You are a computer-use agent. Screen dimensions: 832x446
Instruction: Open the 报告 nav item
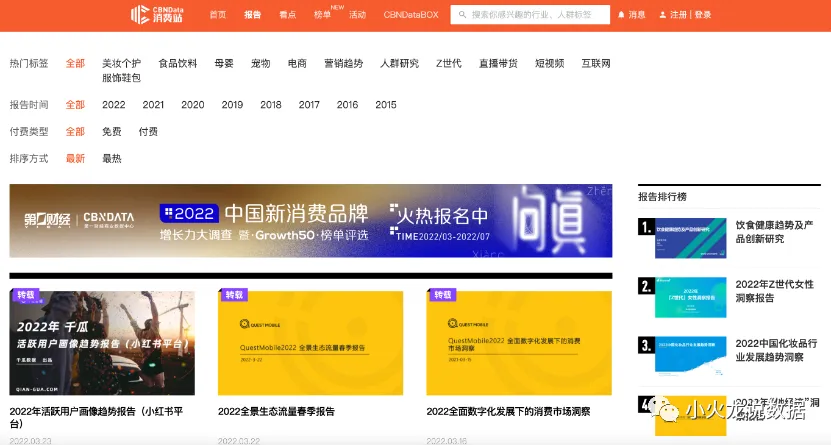[253, 15]
